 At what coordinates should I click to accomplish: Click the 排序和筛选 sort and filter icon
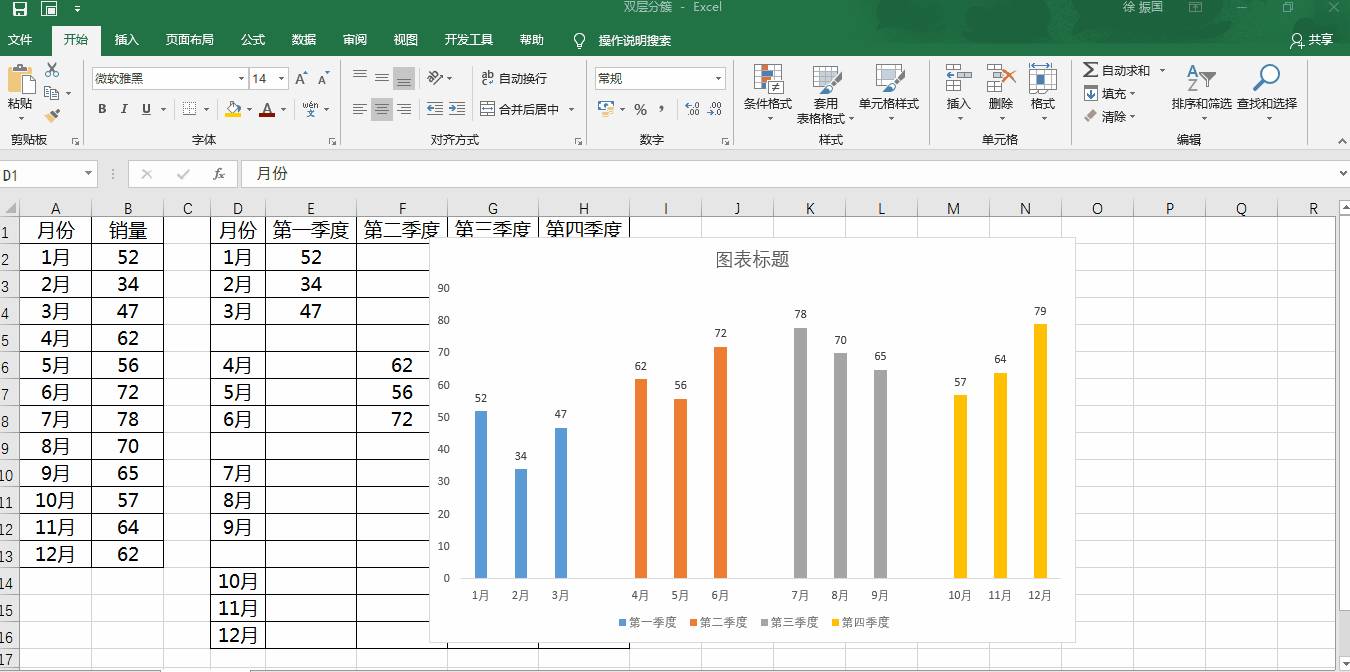coord(1201,88)
